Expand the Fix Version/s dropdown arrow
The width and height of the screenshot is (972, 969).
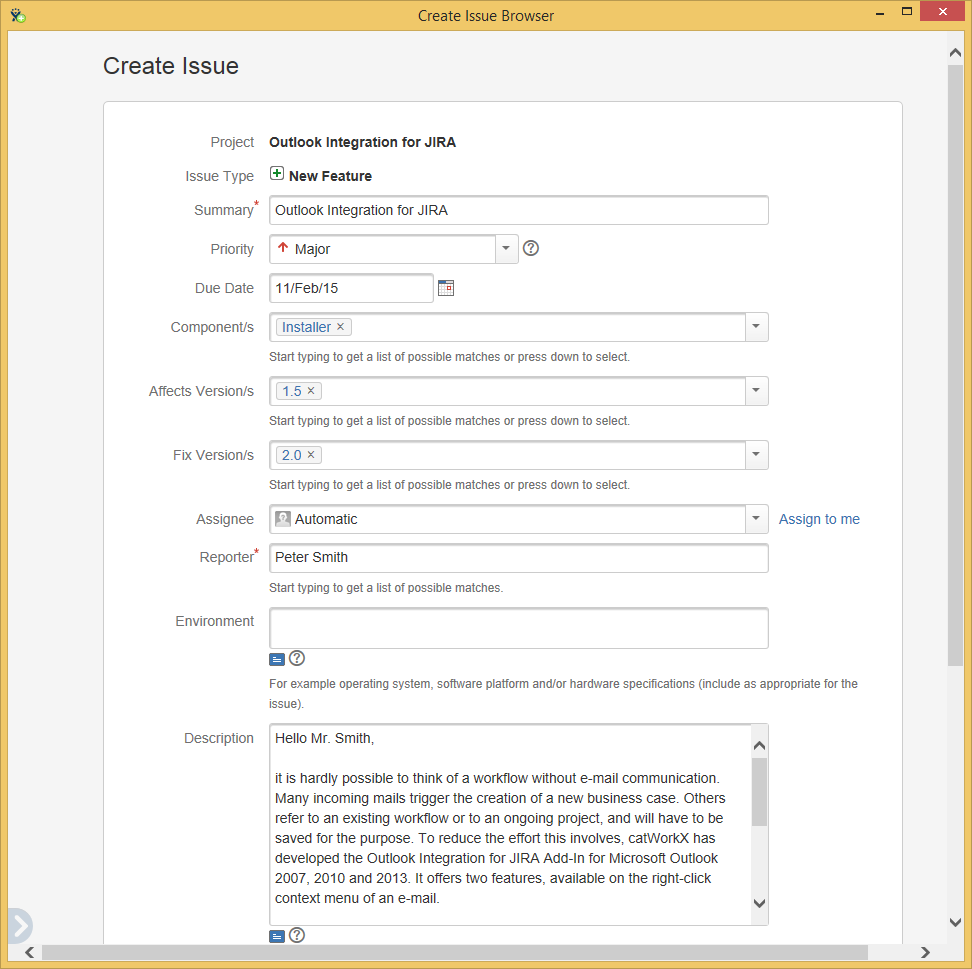pyautogui.click(x=756, y=455)
